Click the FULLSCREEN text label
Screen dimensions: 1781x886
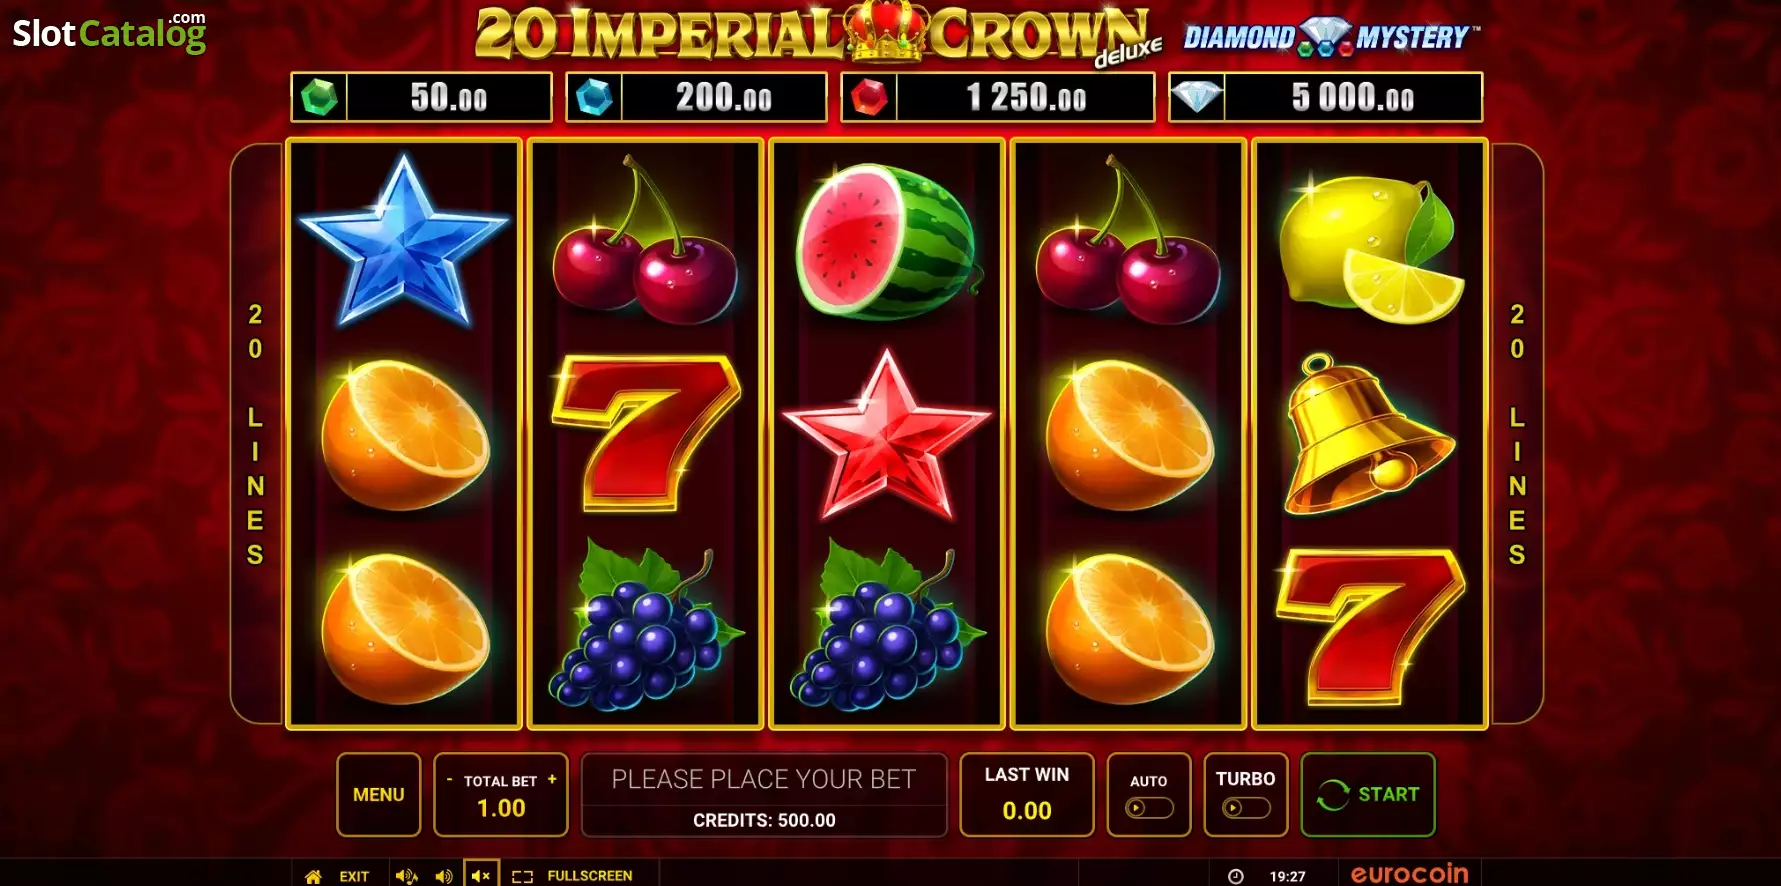click(590, 876)
